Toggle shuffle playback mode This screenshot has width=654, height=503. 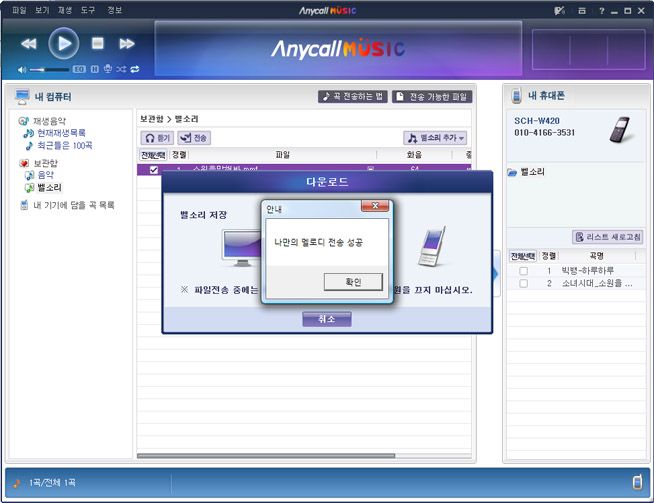click(121, 69)
